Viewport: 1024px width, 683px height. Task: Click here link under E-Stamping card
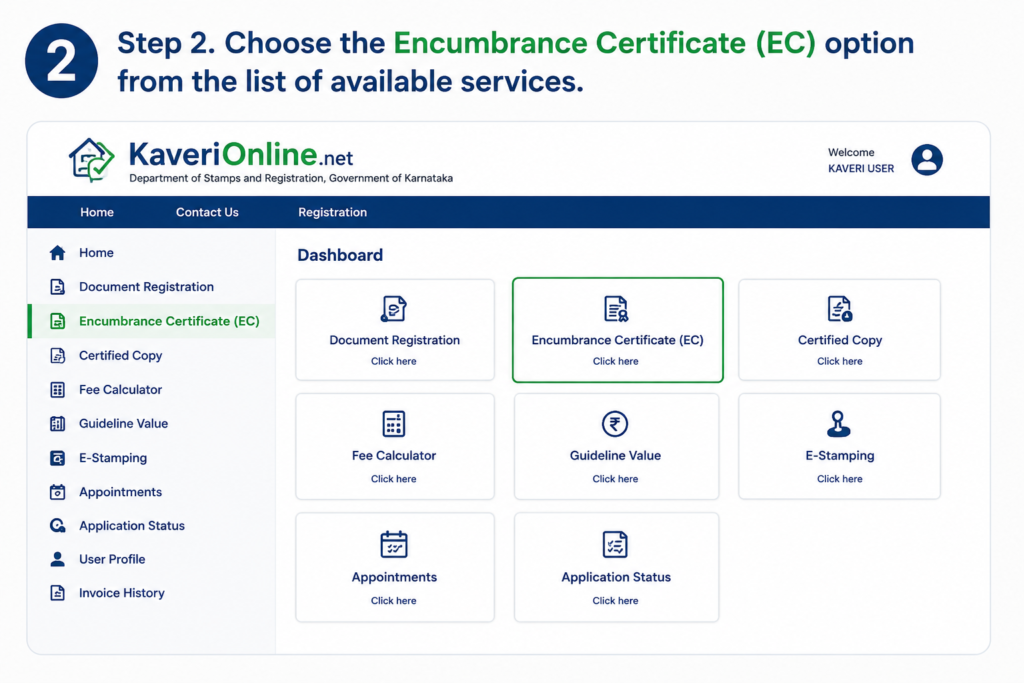click(839, 479)
